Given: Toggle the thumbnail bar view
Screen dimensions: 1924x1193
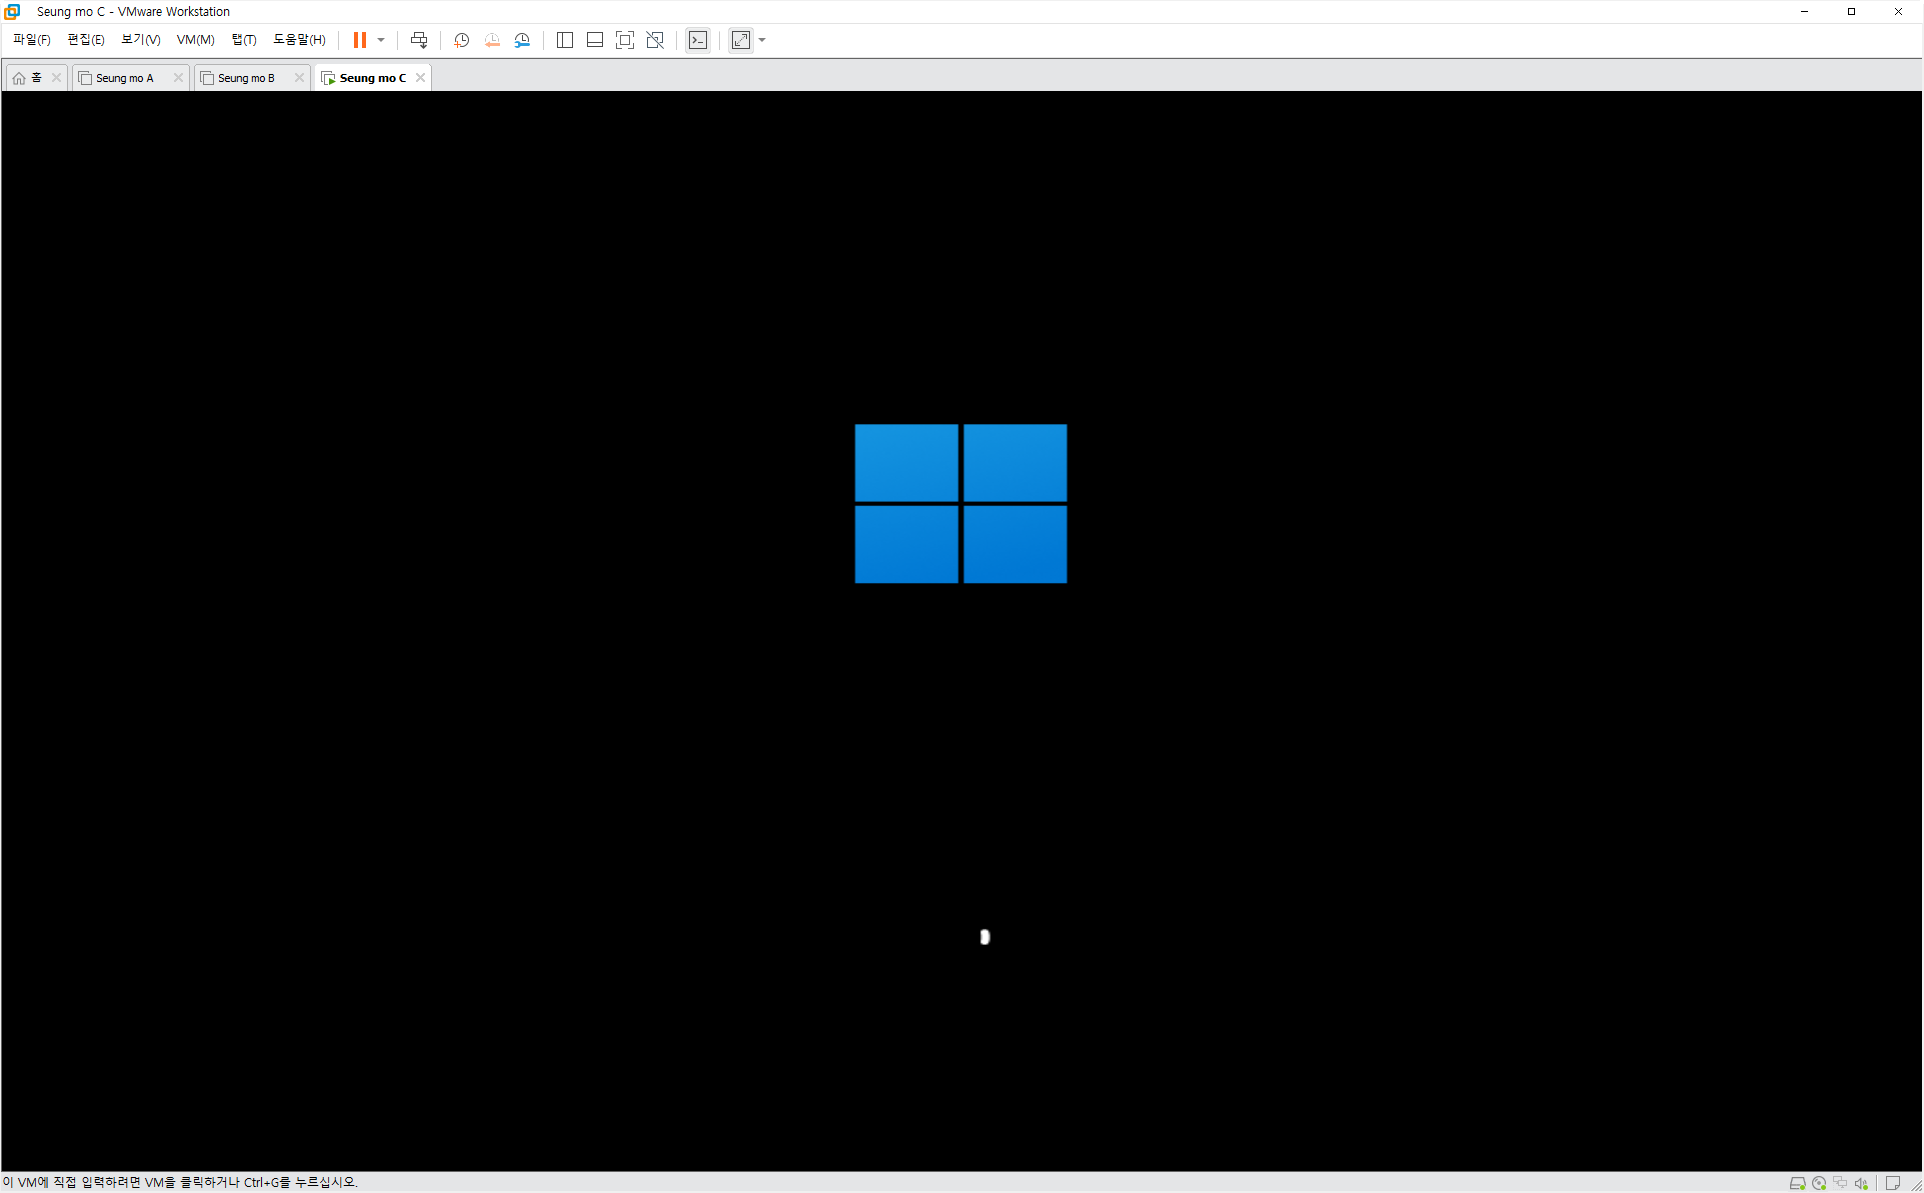Looking at the screenshot, I should click(595, 40).
